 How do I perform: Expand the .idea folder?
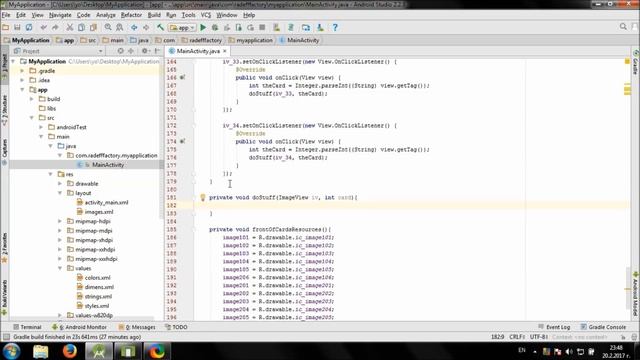coord(22,80)
